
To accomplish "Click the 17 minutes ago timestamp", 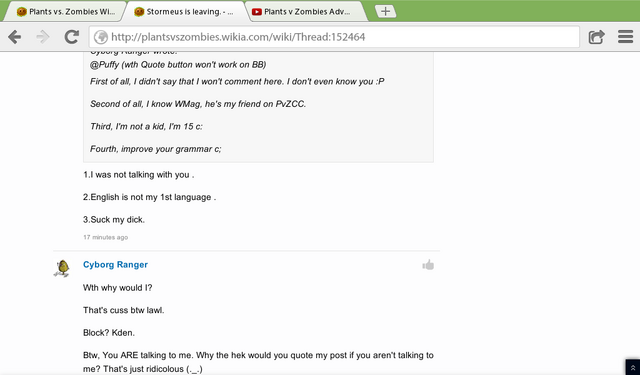I will pos(106,237).
